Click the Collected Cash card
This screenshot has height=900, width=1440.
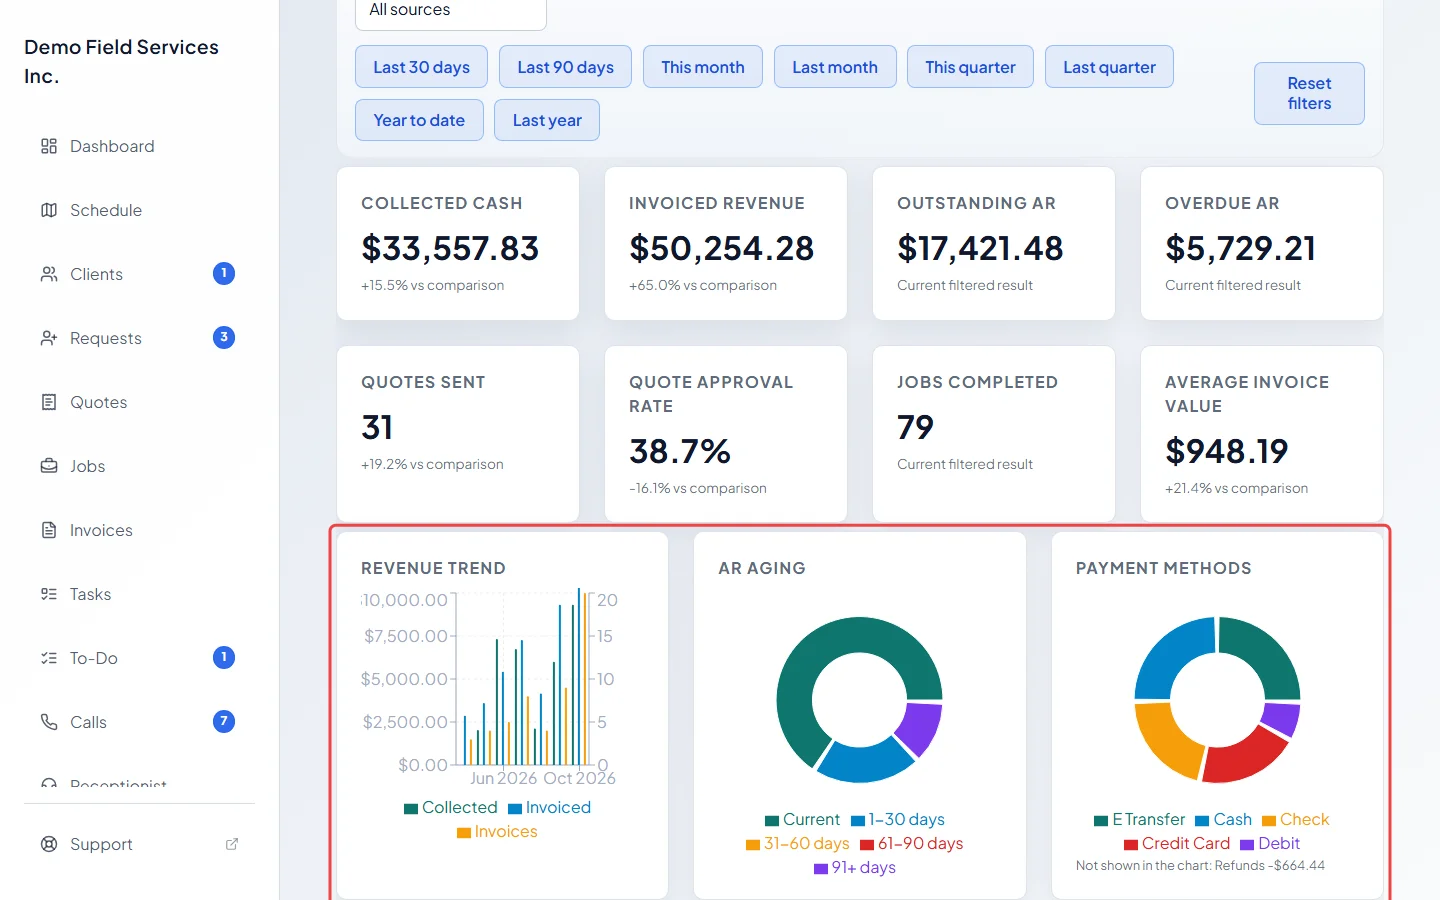(x=458, y=243)
